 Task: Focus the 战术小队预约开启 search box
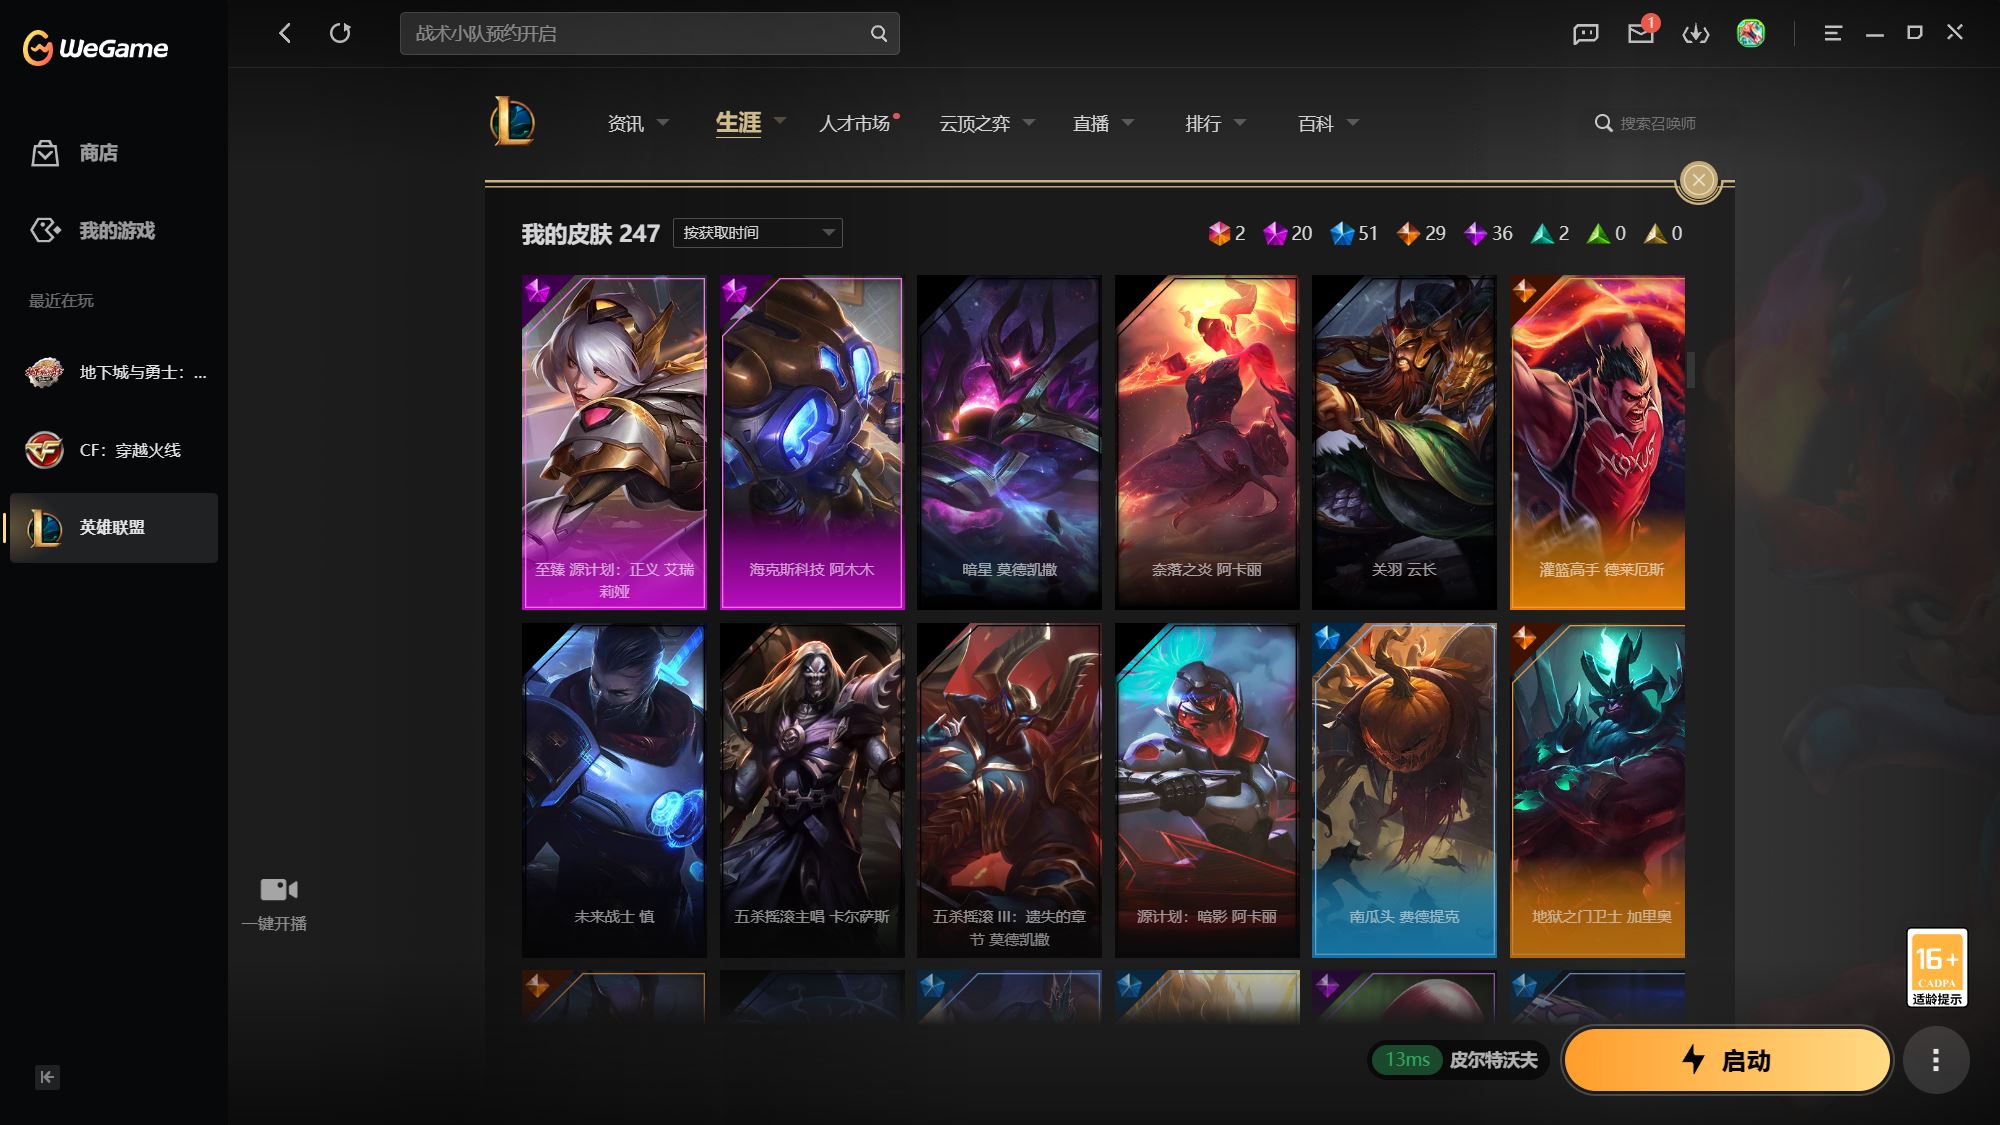[x=650, y=34]
